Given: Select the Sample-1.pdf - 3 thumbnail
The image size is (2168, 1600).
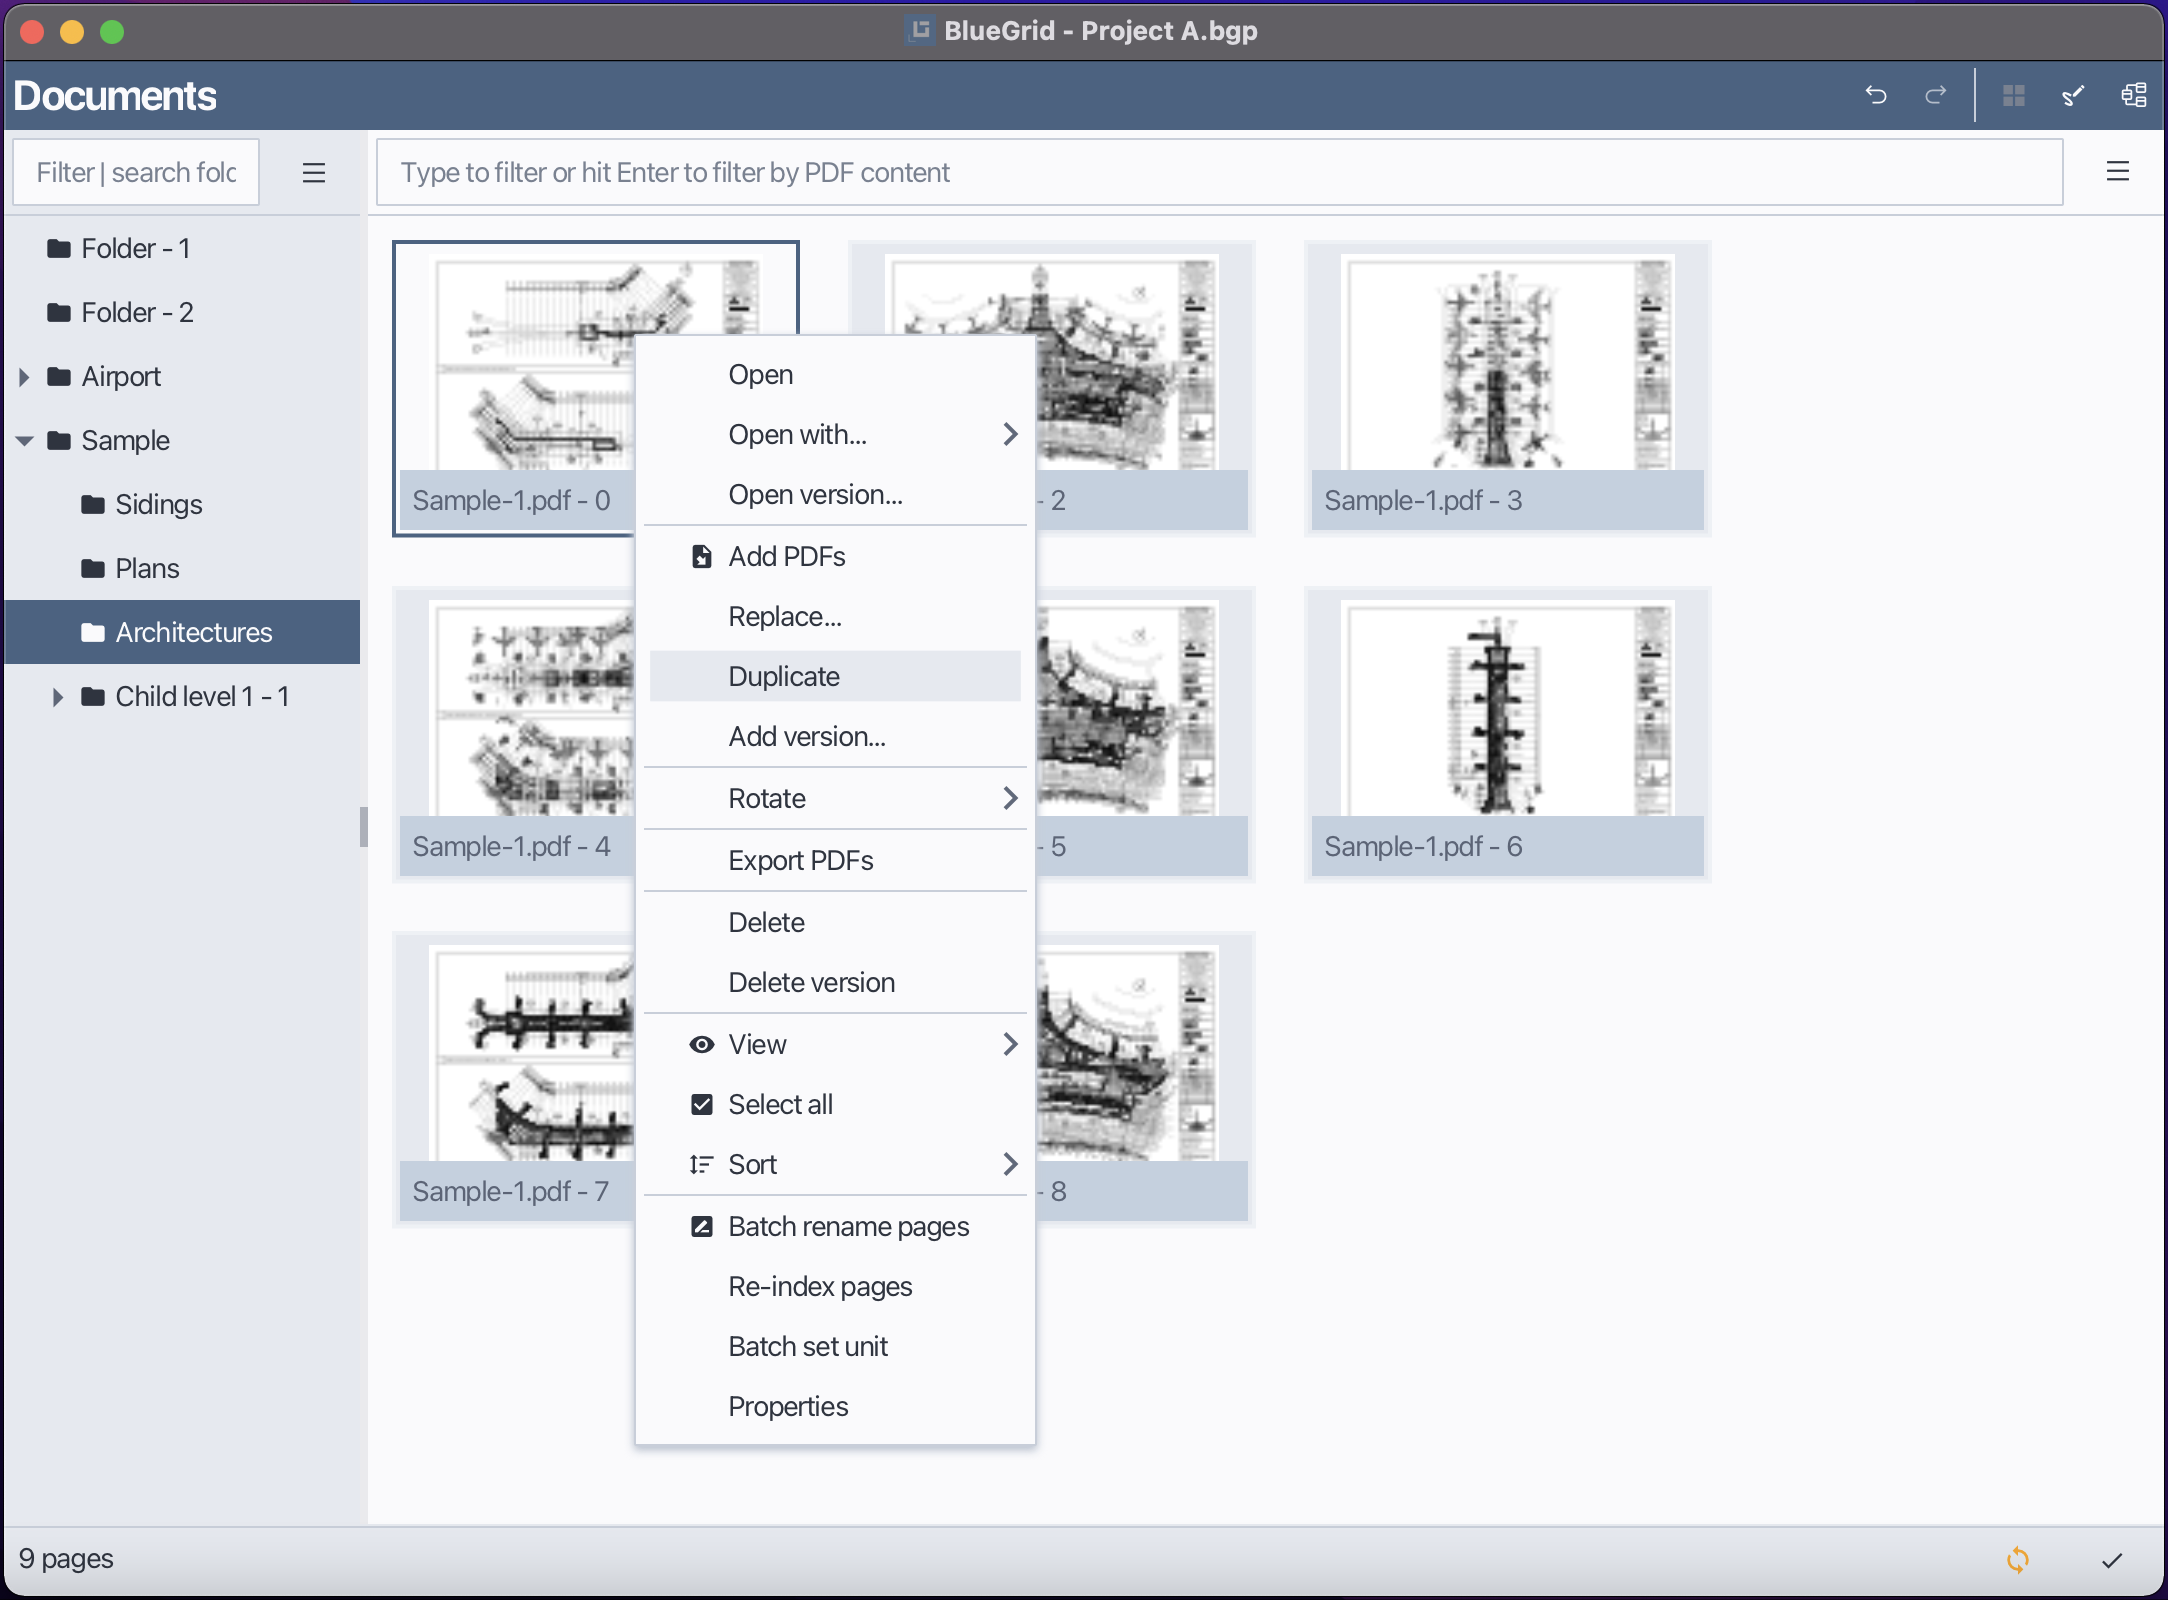Looking at the screenshot, I should point(1506,388).
